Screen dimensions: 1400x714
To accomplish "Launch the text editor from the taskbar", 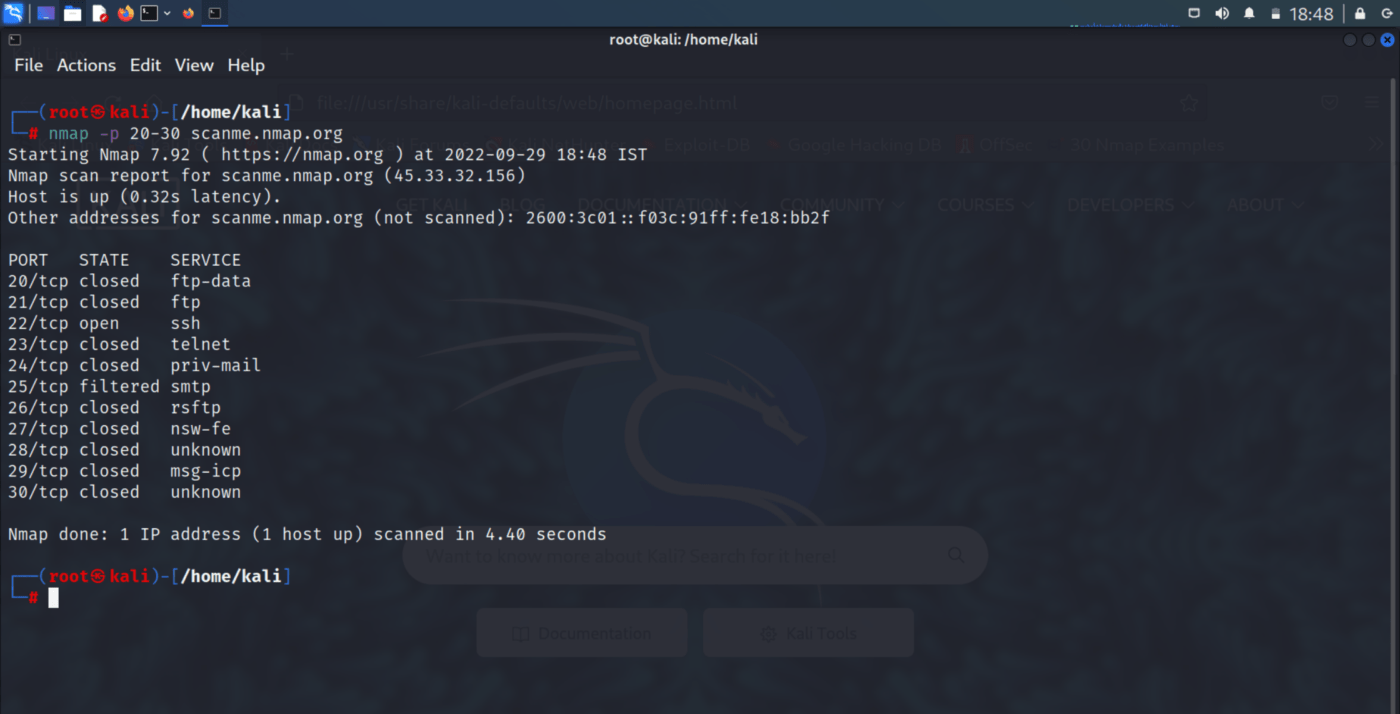I will tap(99, 13).
